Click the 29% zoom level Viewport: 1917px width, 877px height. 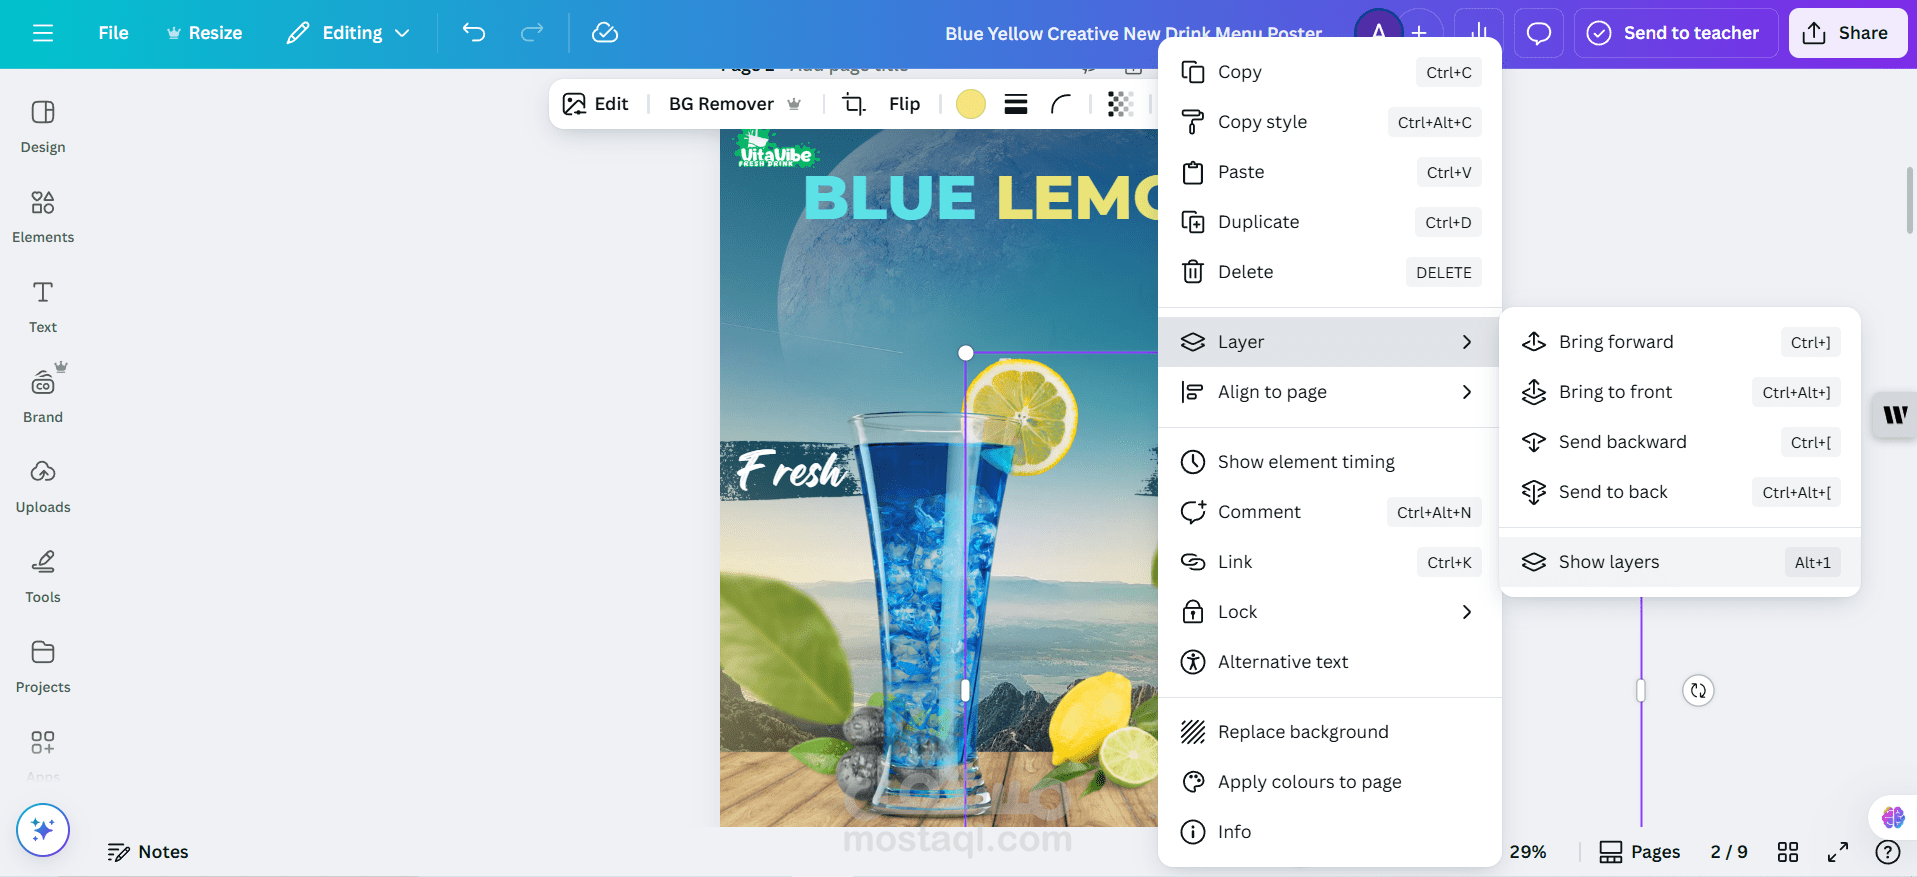(x=1528, y=852)
